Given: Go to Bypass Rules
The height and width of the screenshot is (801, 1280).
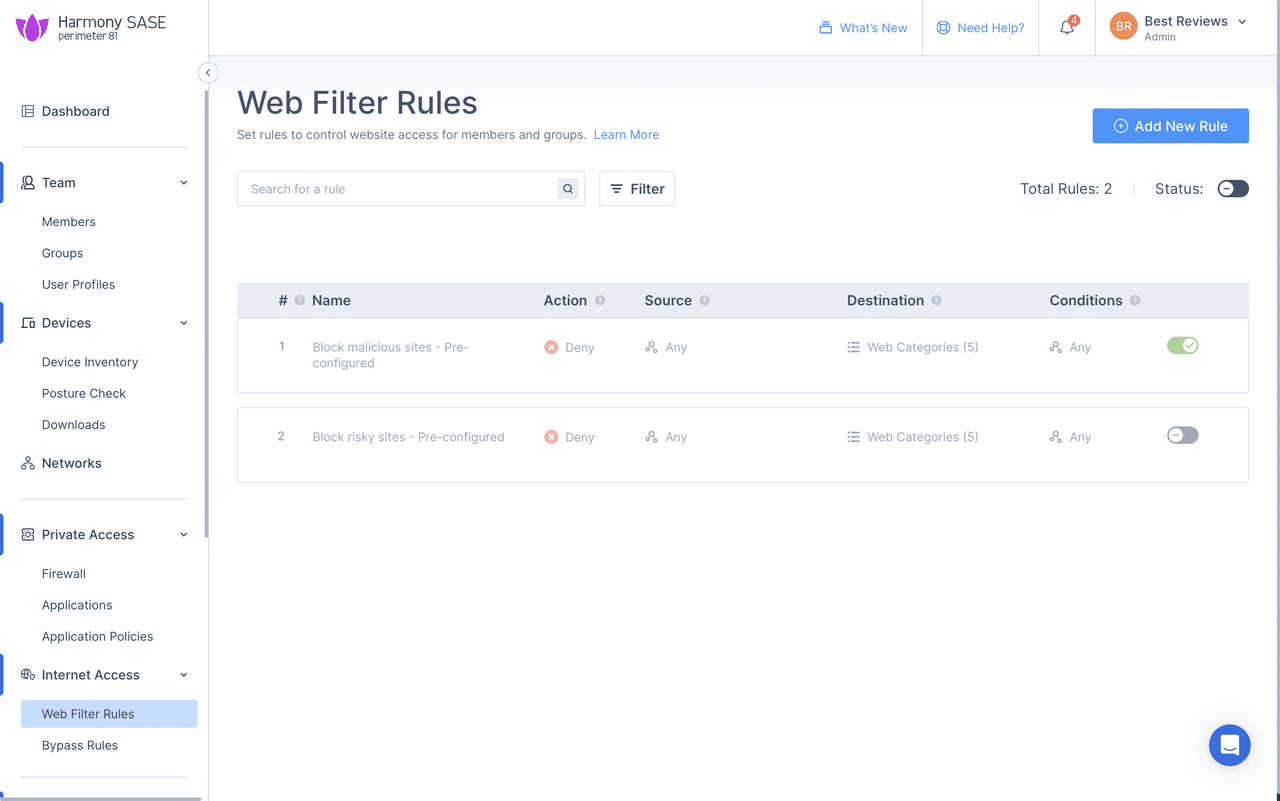Looking at the screenshot, I should (80, 745).
